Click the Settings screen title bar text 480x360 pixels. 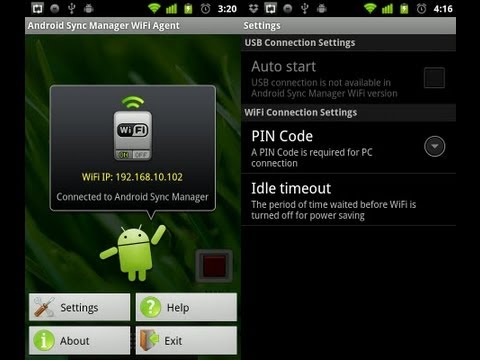(x=262, y=26)
